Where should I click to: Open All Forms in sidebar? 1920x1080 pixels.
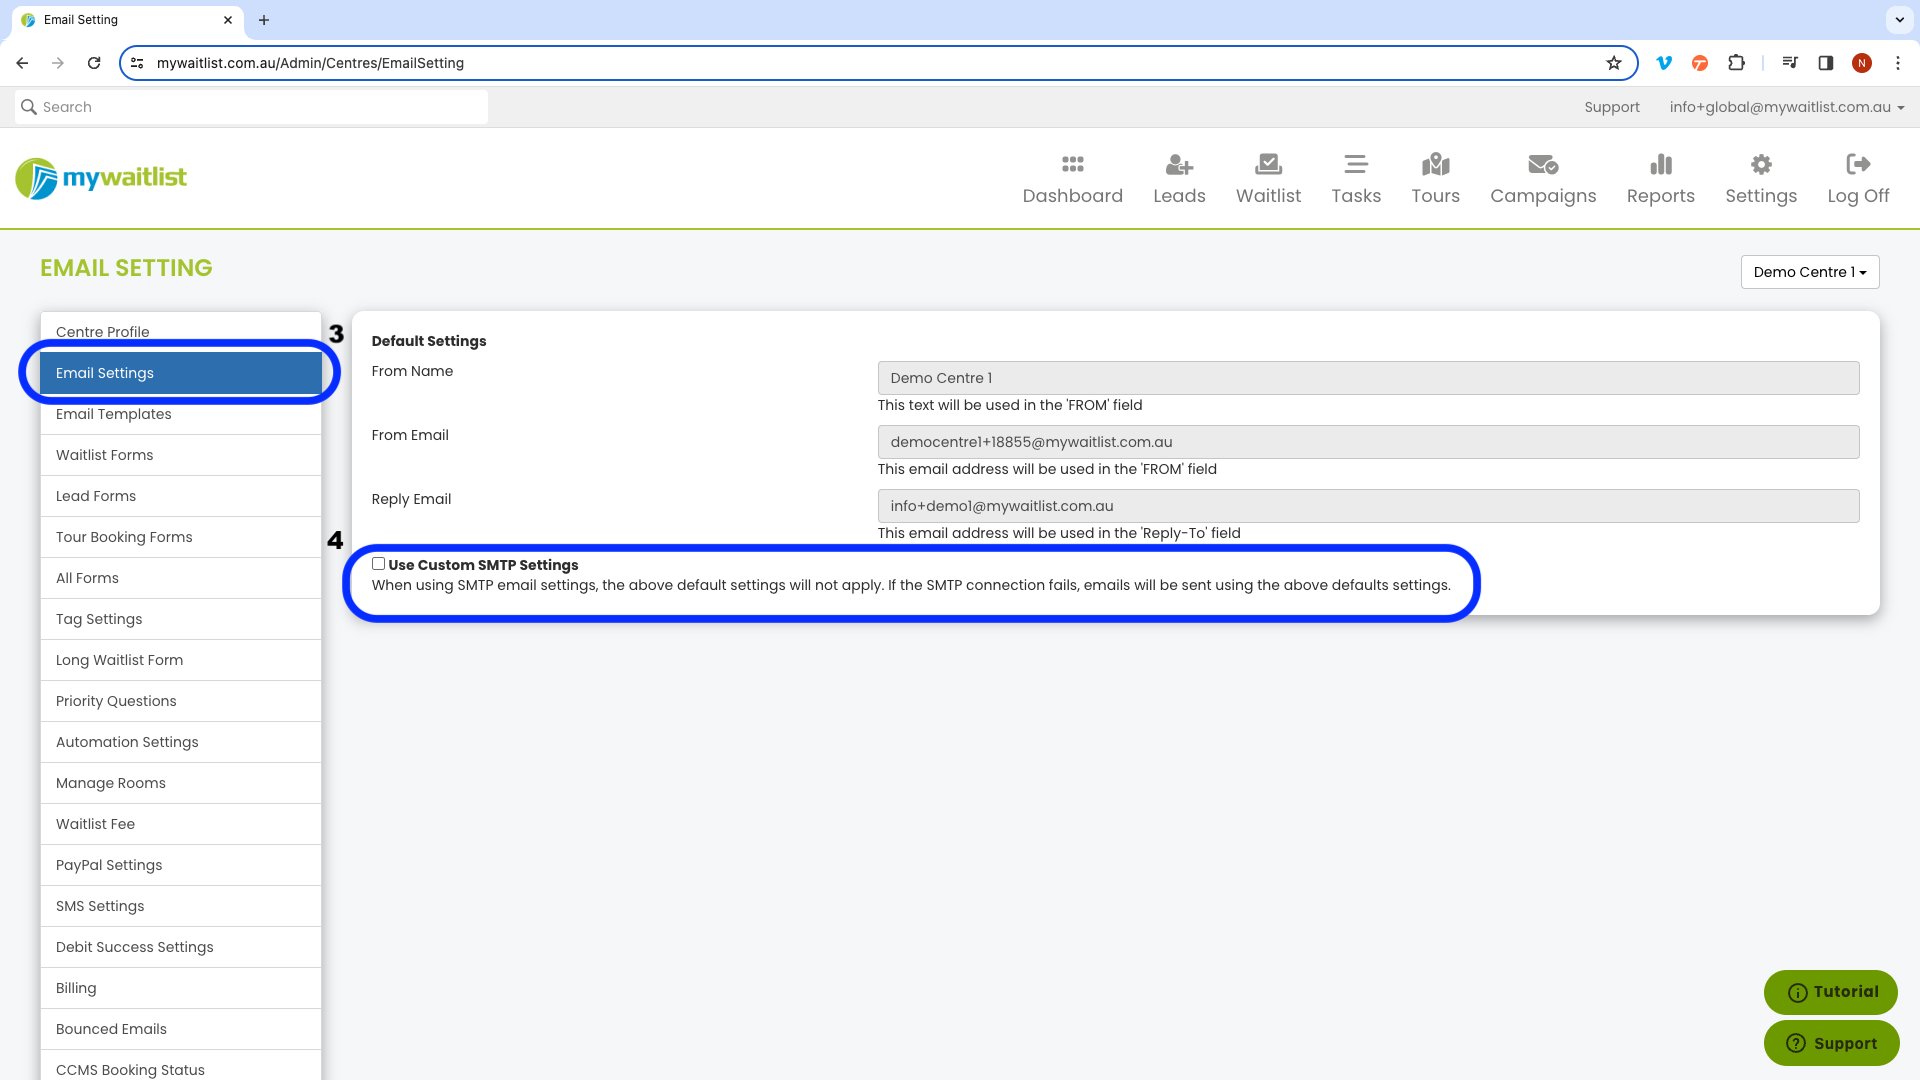pos(181,578)
